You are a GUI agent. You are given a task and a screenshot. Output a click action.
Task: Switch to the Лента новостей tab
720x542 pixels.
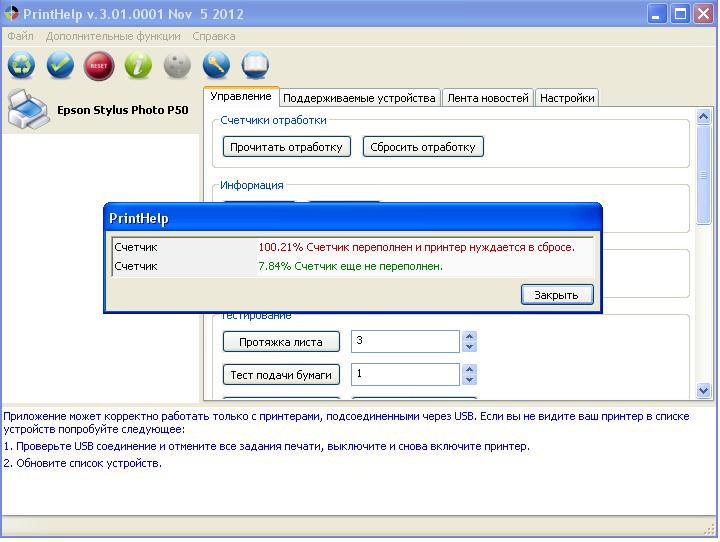[488, 98]
